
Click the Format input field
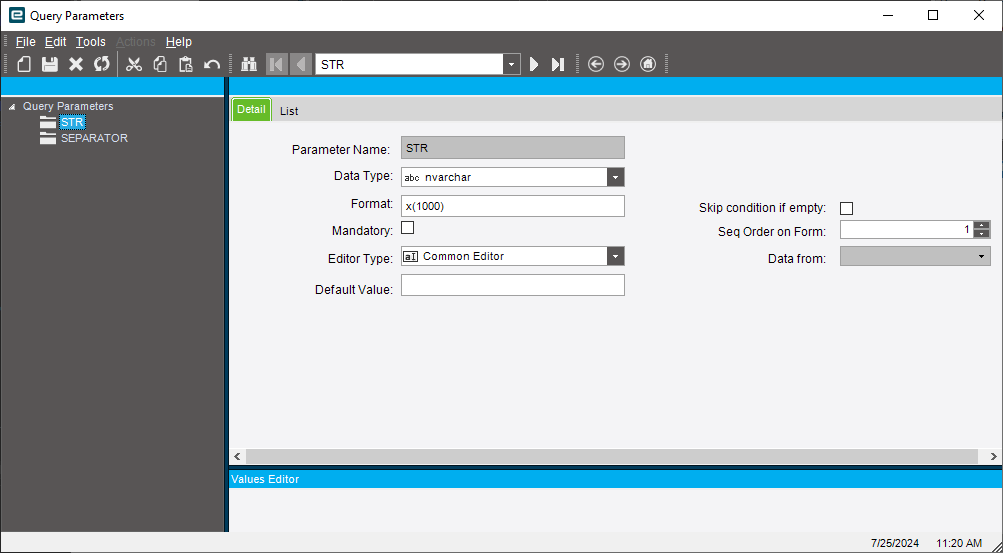coord(512,206)
